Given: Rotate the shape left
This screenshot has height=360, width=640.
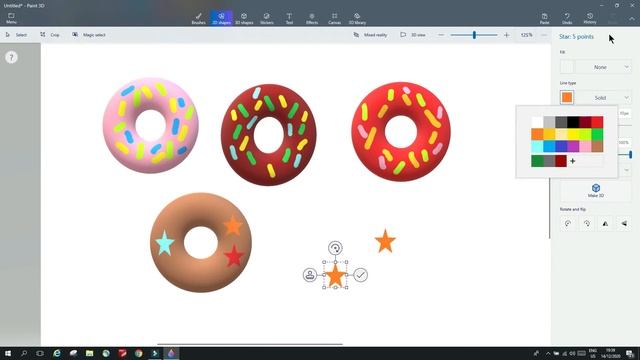Looking at the screenshot, I should tap(568, 223).
